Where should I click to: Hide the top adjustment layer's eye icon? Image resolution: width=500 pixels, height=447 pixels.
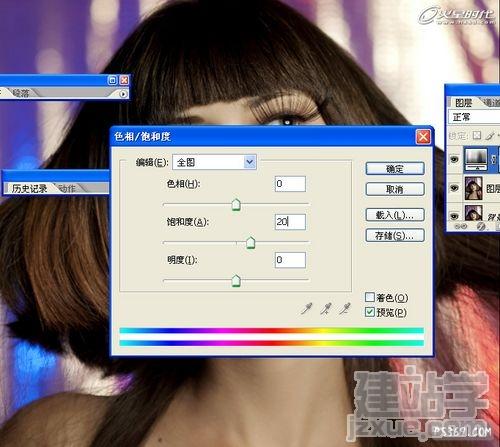coord(454,159)
